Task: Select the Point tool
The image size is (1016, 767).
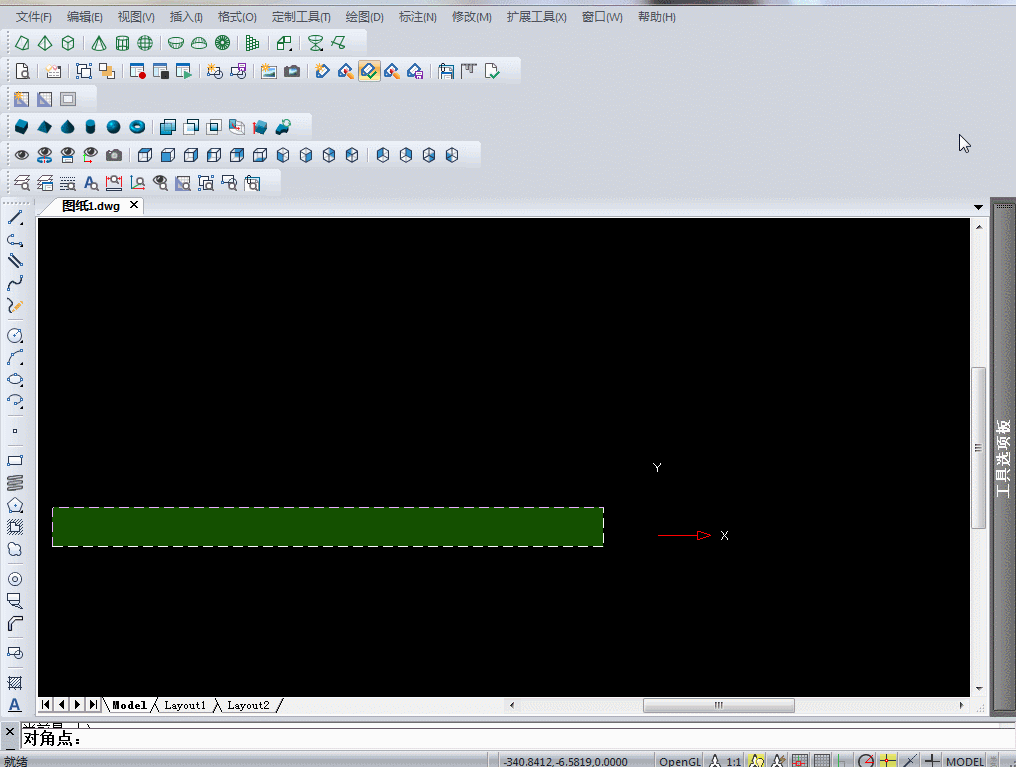Action: [x=15, y=431]
